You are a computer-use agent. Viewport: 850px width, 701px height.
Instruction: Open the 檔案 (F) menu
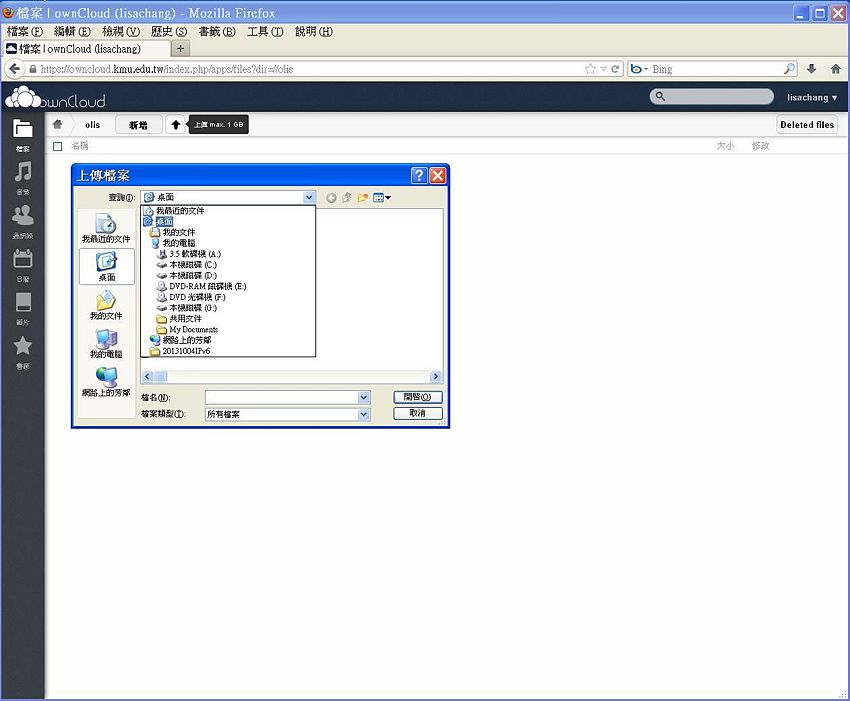coord(25,31)
